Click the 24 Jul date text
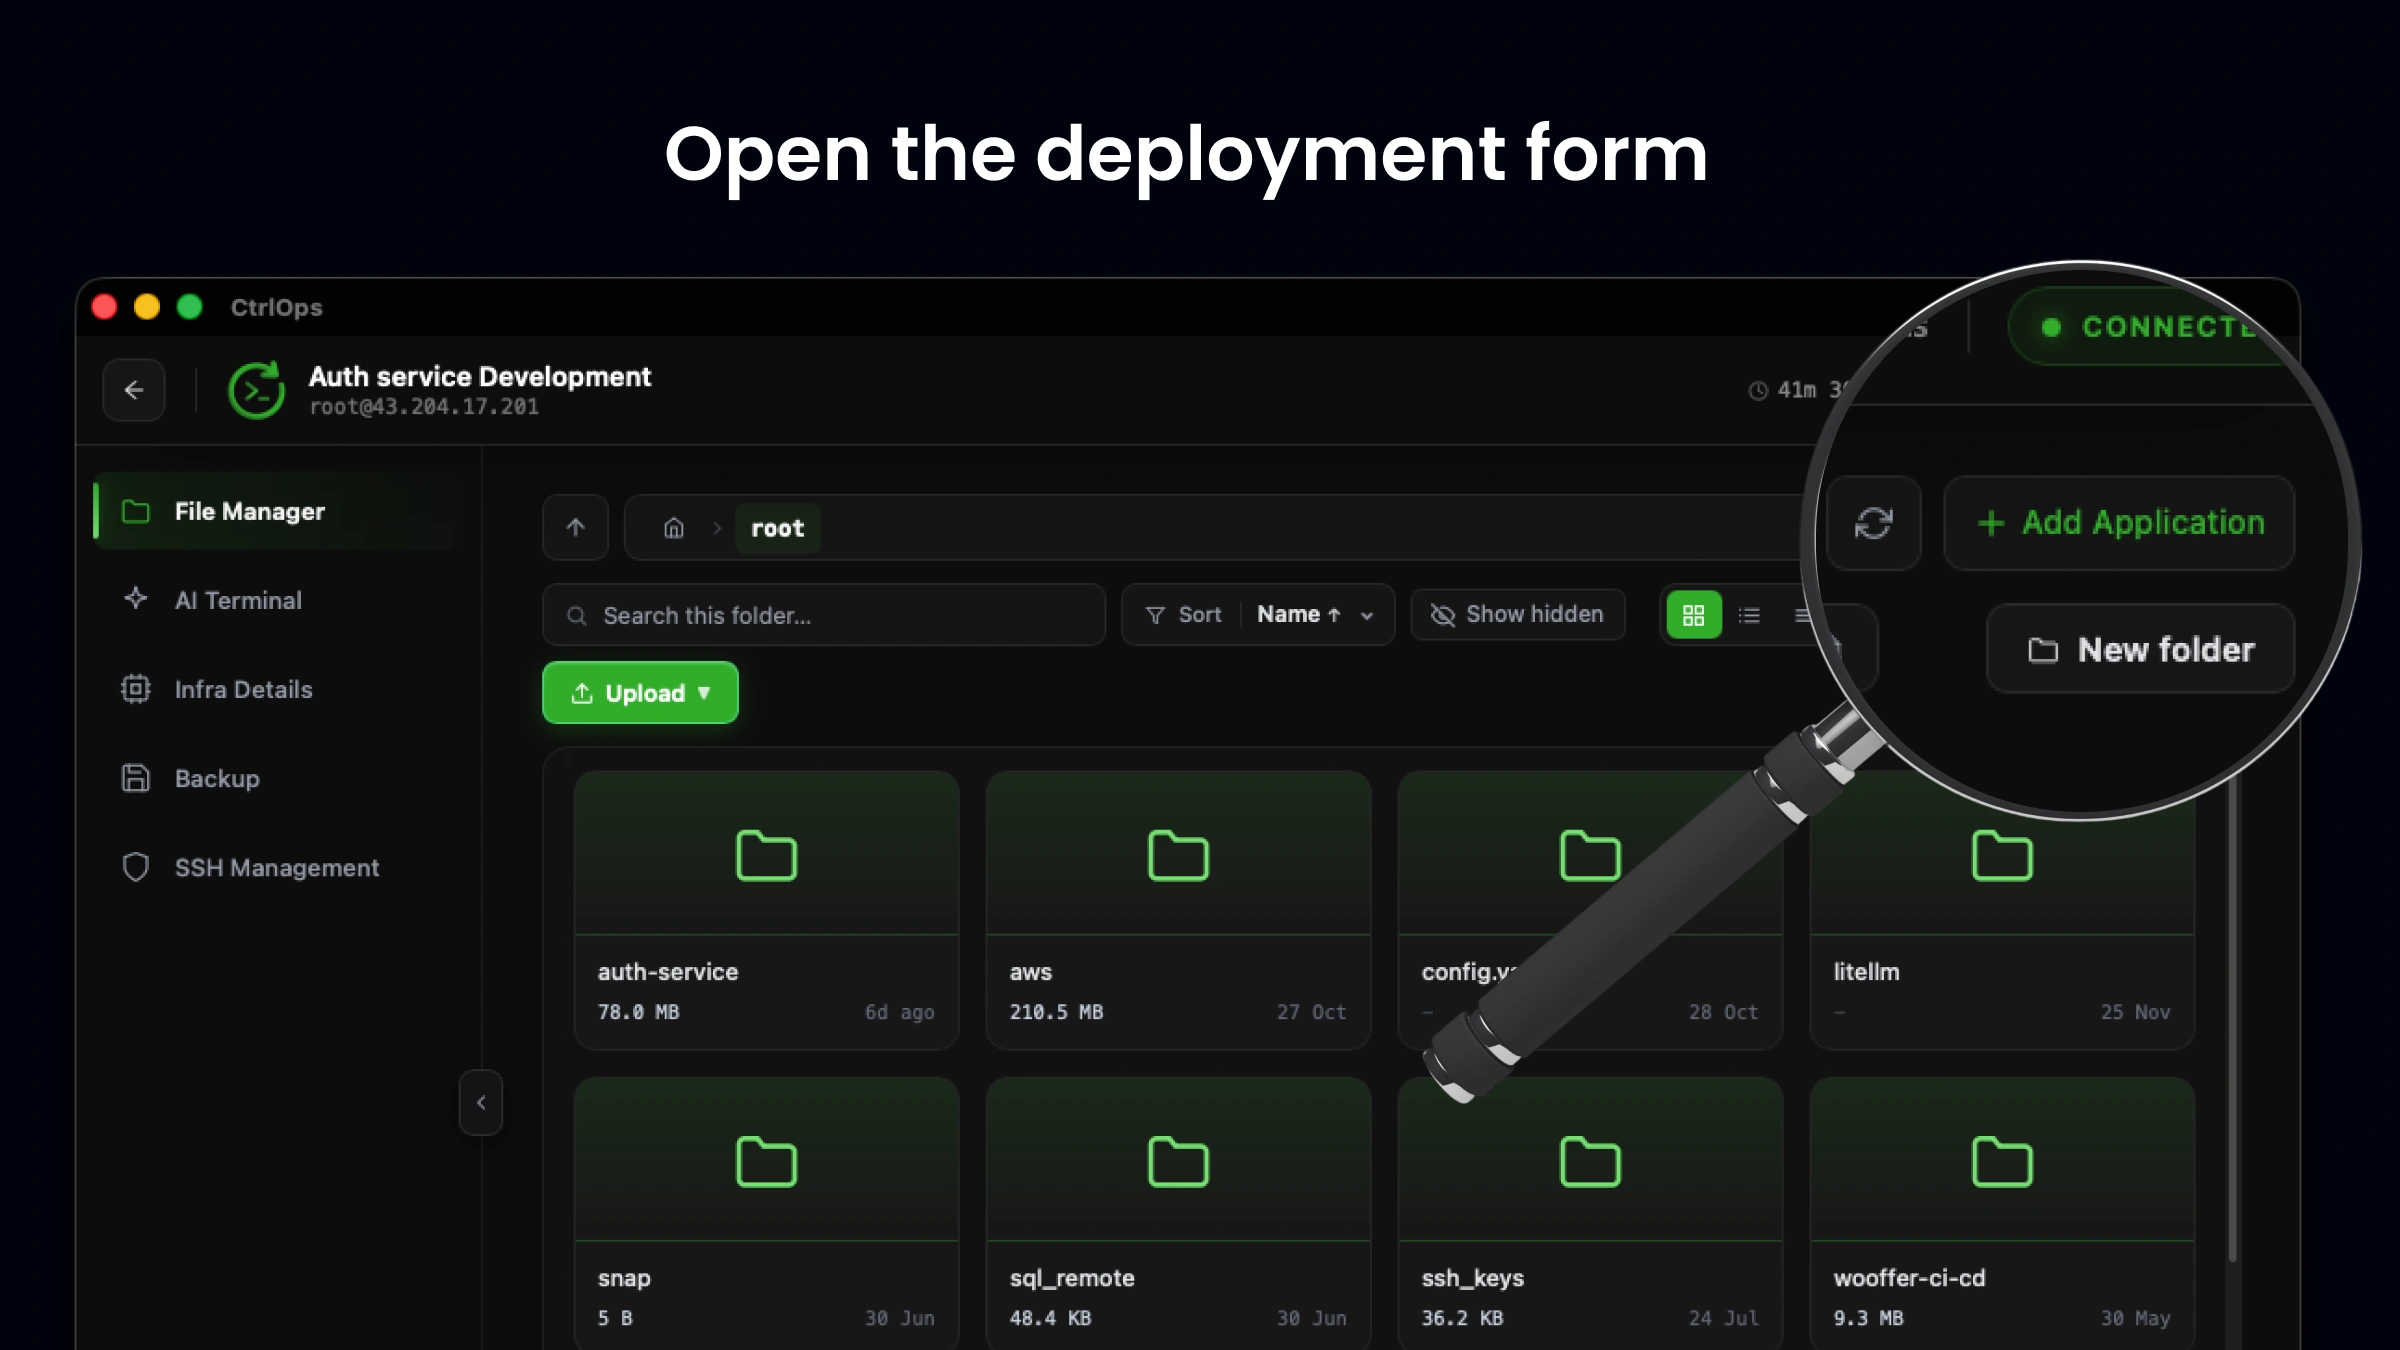The image size is (2400, 1350). point(1723,1318)
